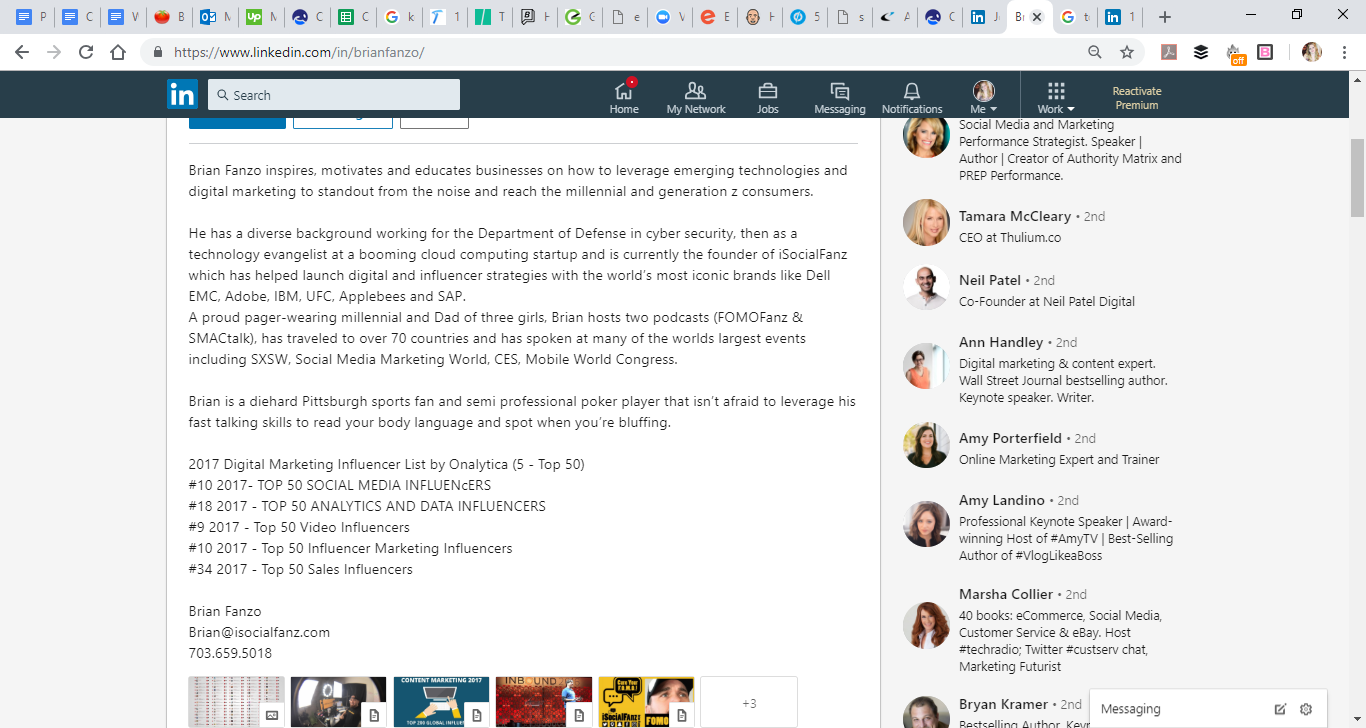Open the Buffer stacked-layers extension
Screen dimensions: 1366x728
1201,52
